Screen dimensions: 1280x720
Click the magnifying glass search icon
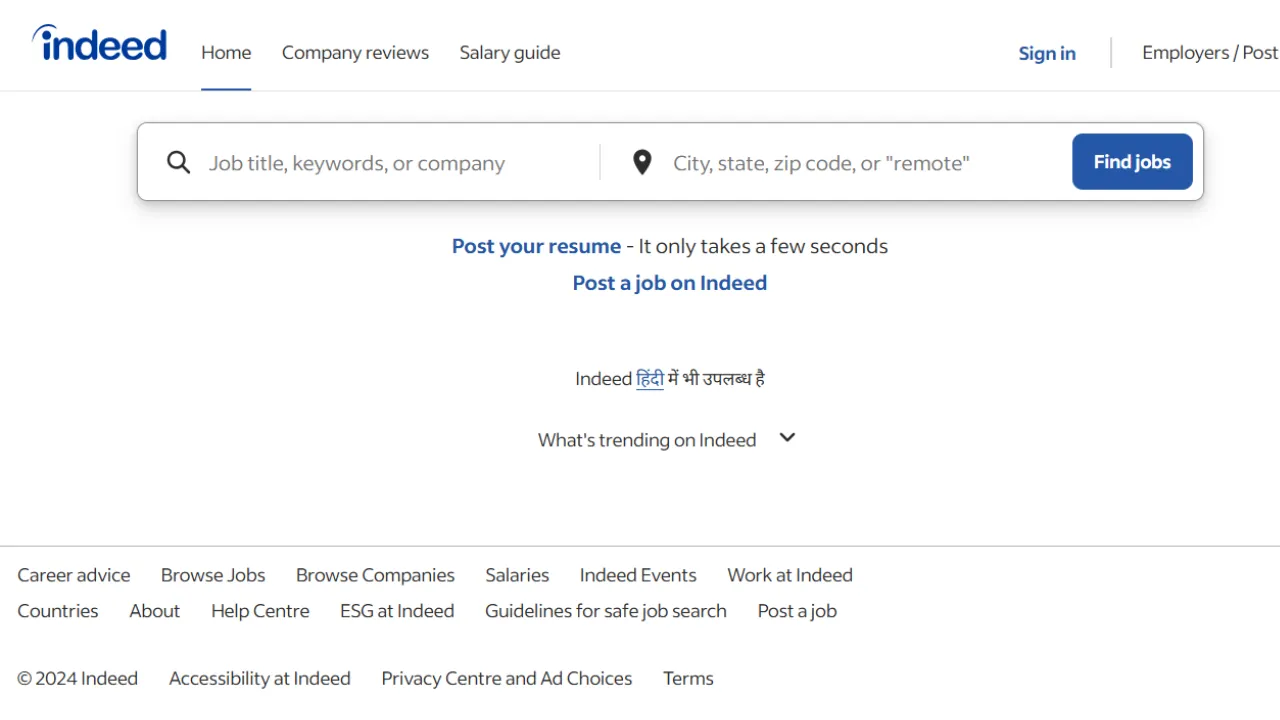[178, 162]
